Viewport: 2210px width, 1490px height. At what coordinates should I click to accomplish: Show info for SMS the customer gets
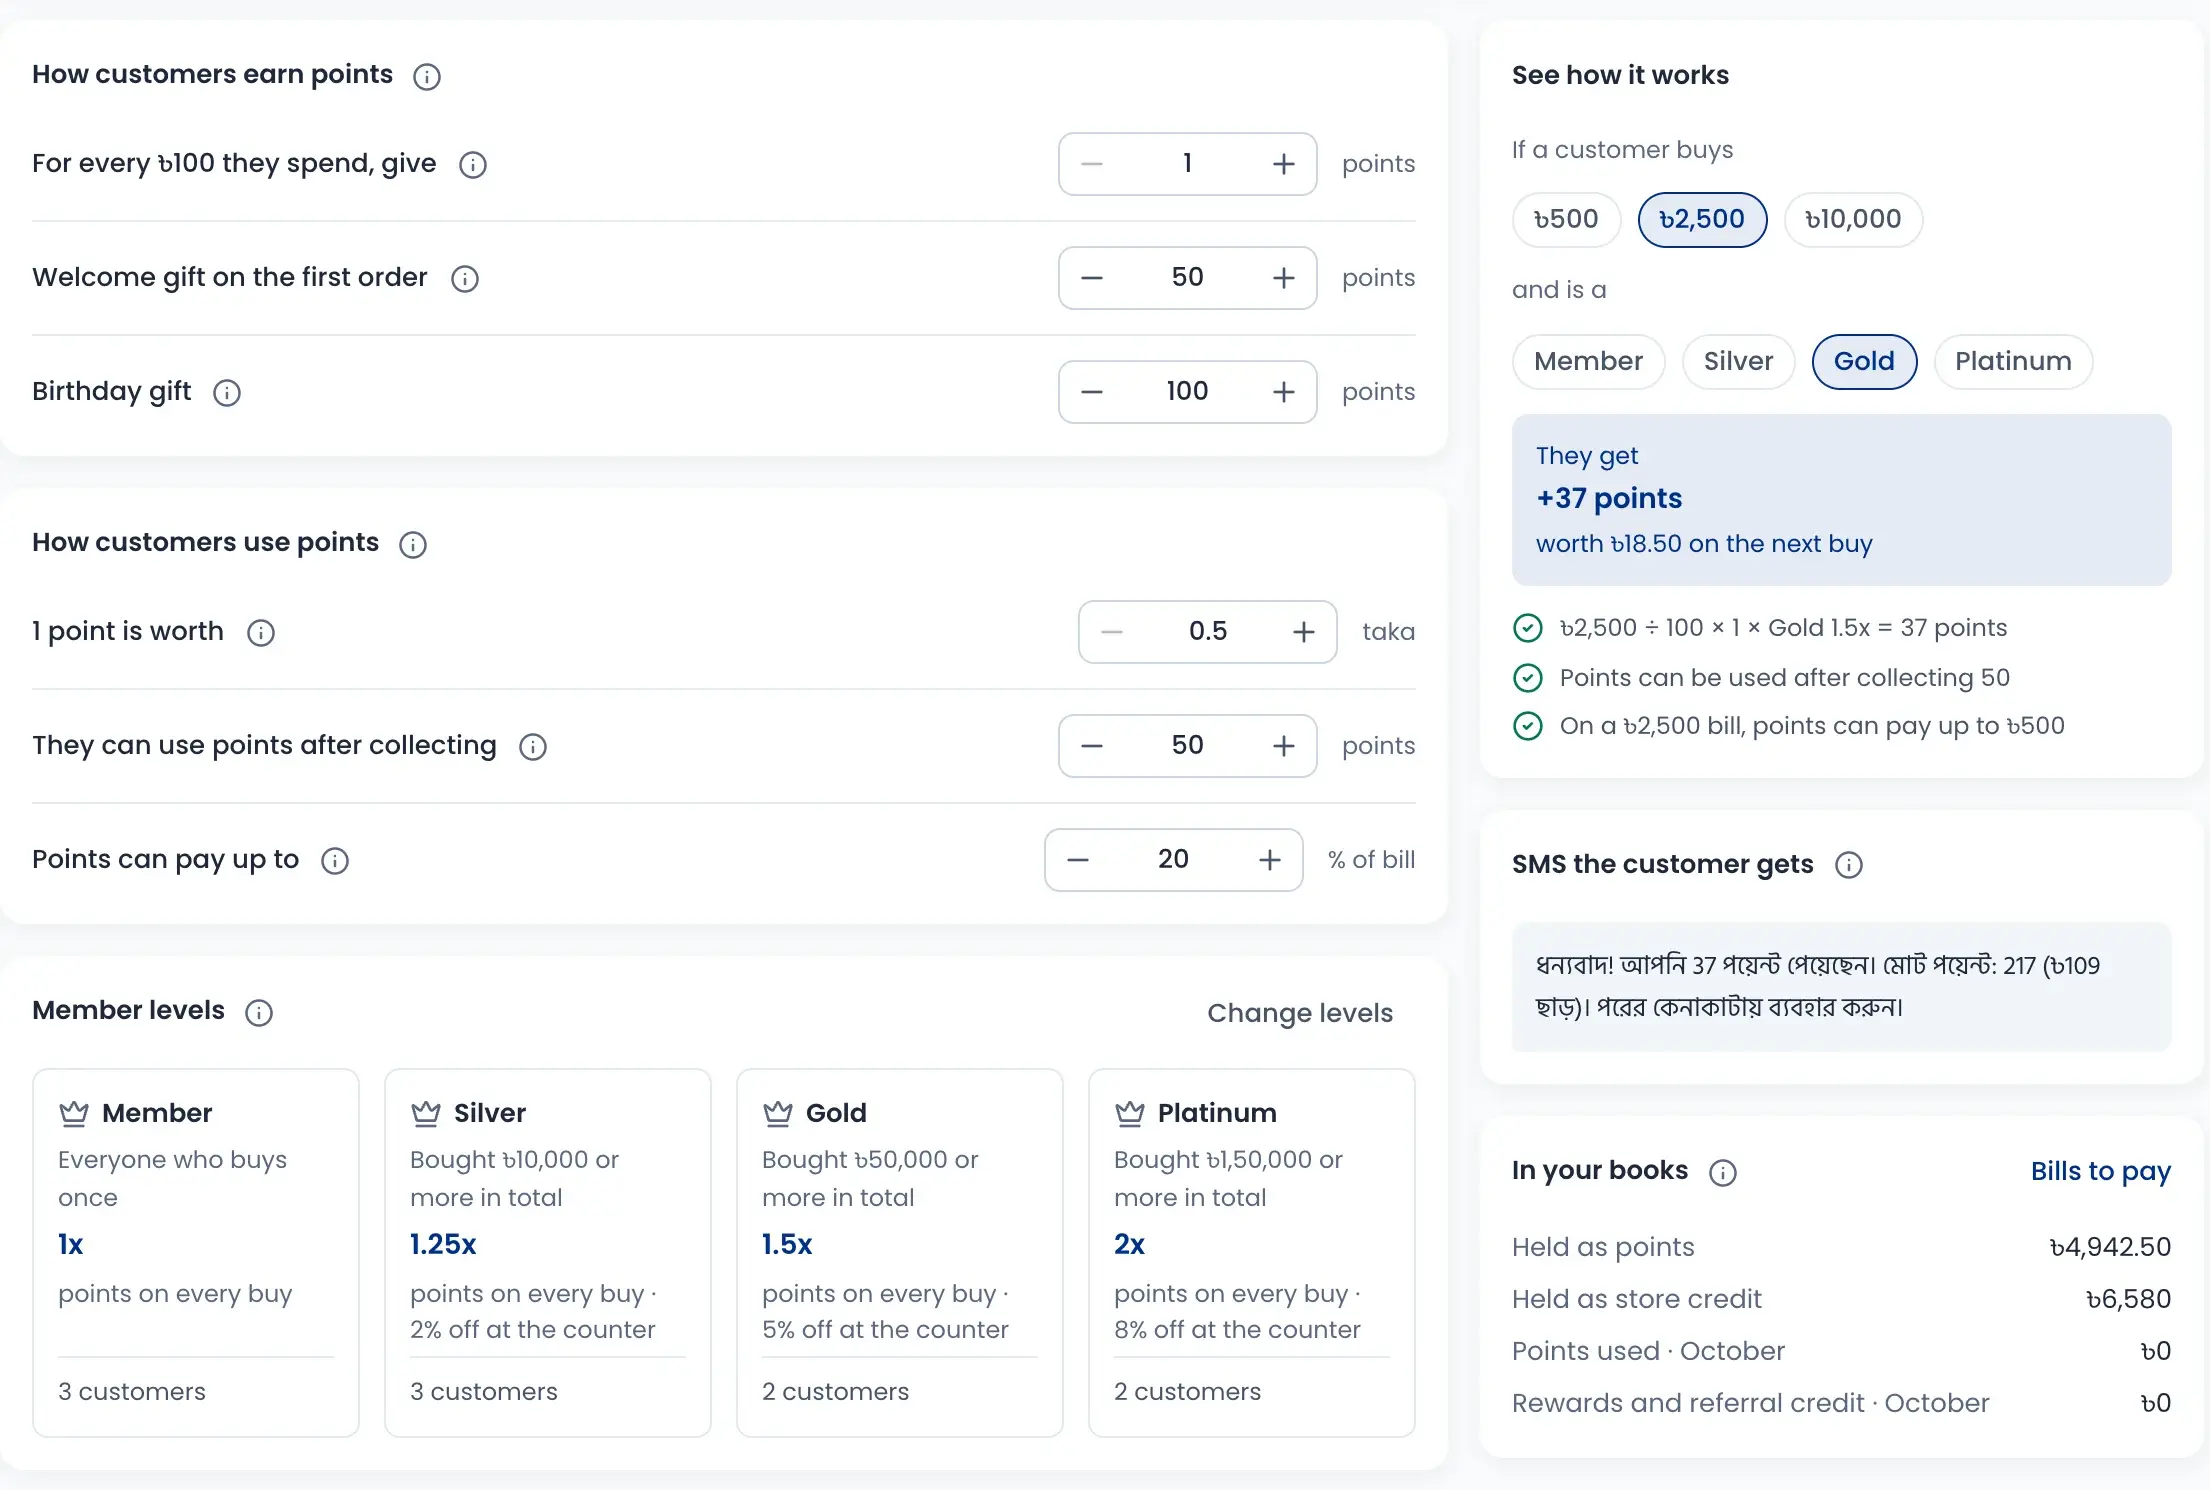pyautogui.click(x=1849, y=864)
